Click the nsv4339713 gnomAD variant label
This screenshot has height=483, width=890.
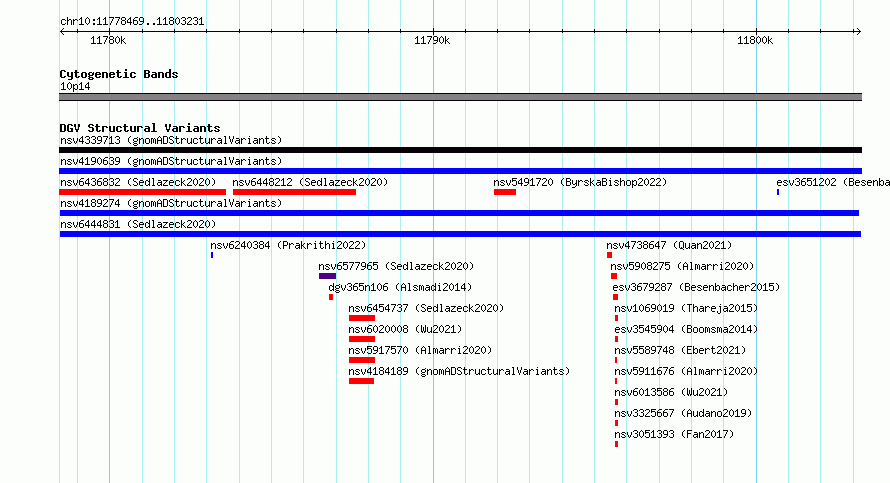(171, 140)
